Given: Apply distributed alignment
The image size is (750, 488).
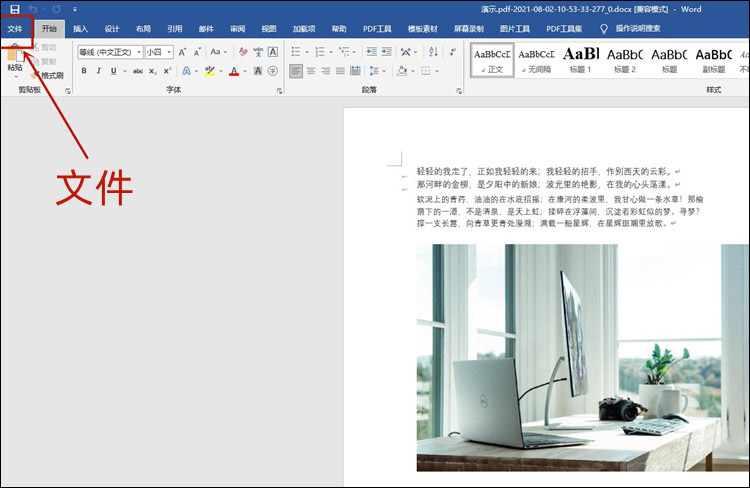Looking at the screenshot, I should 355,71.
